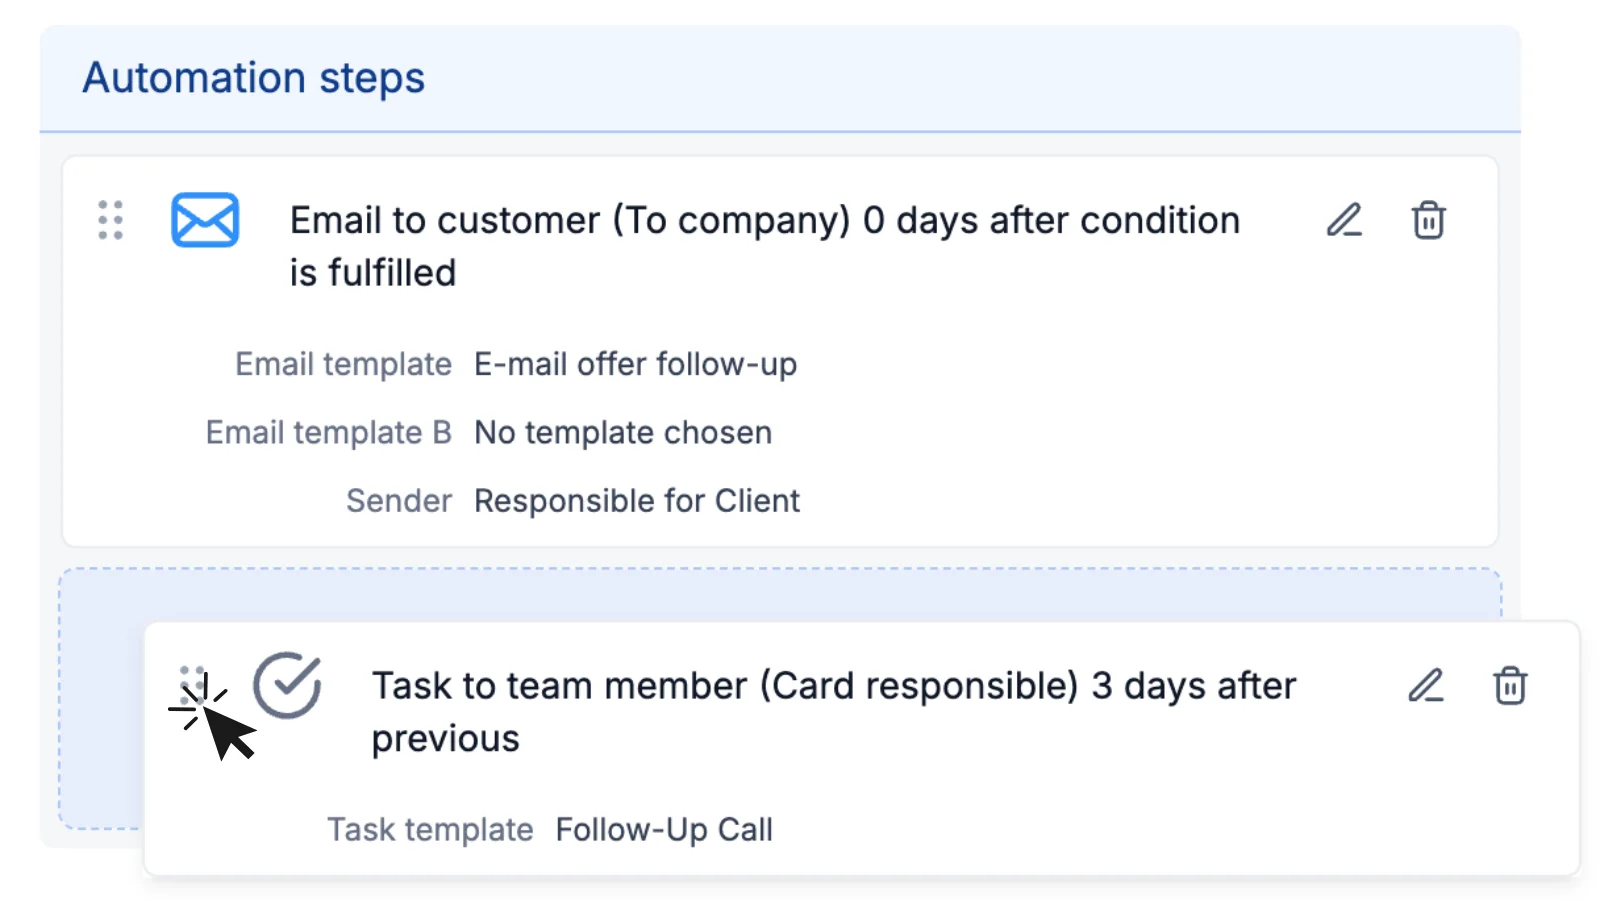Click the 'Follow-Up Call' task template value
The height and width of the screenshot is (900, 1600).
663,829
